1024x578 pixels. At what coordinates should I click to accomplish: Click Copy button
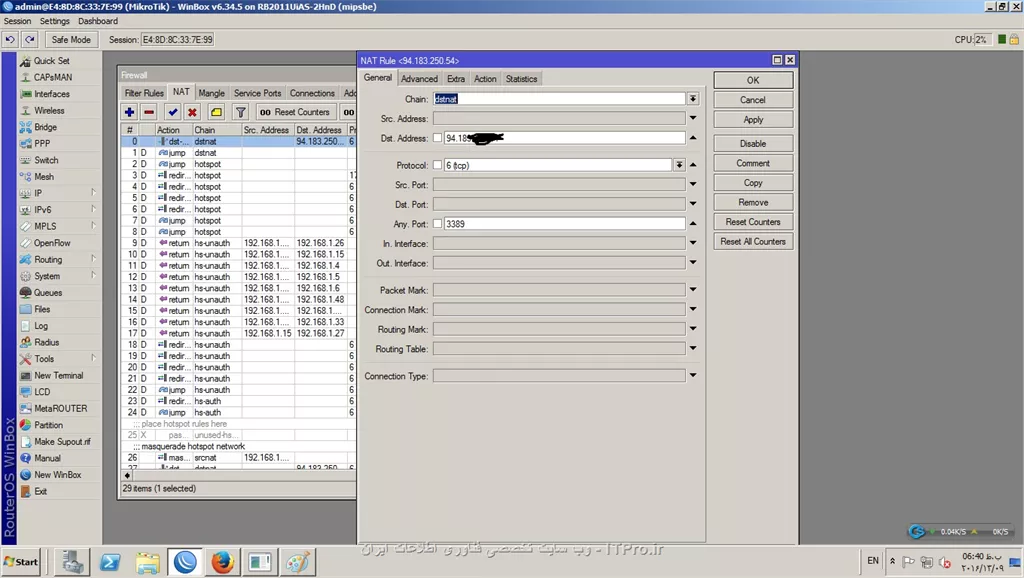[753, 183]
